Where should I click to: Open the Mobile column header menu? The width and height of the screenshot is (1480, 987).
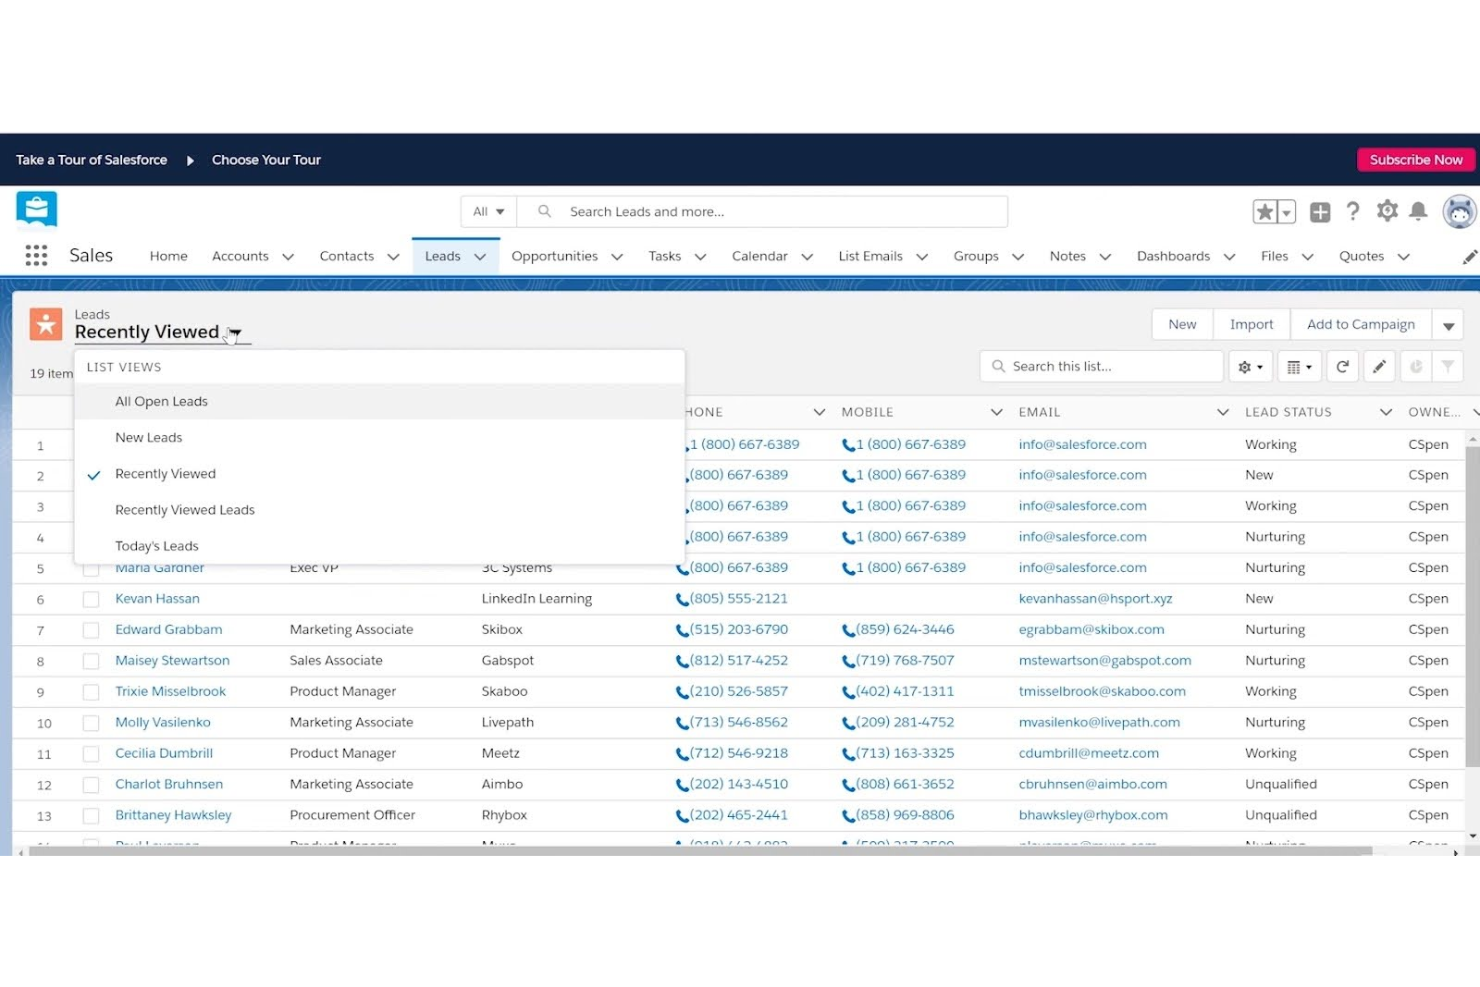point(996,412)
